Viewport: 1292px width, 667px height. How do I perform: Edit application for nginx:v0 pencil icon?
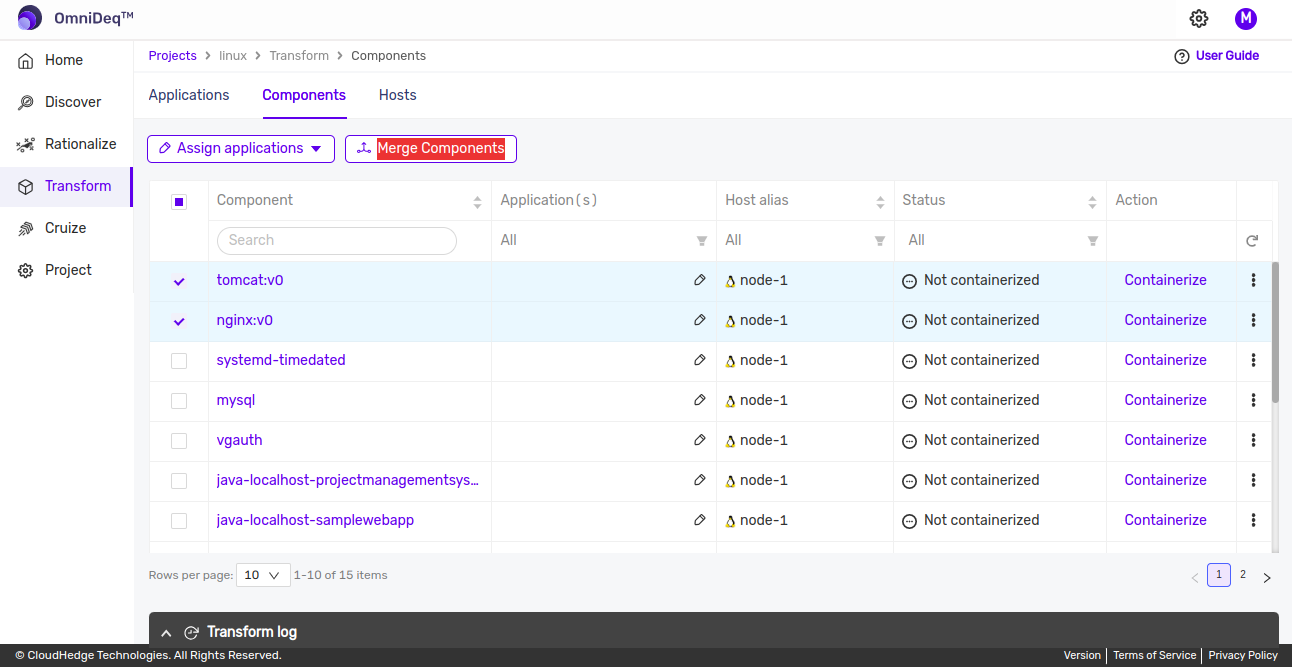click(x=700, y=320)
